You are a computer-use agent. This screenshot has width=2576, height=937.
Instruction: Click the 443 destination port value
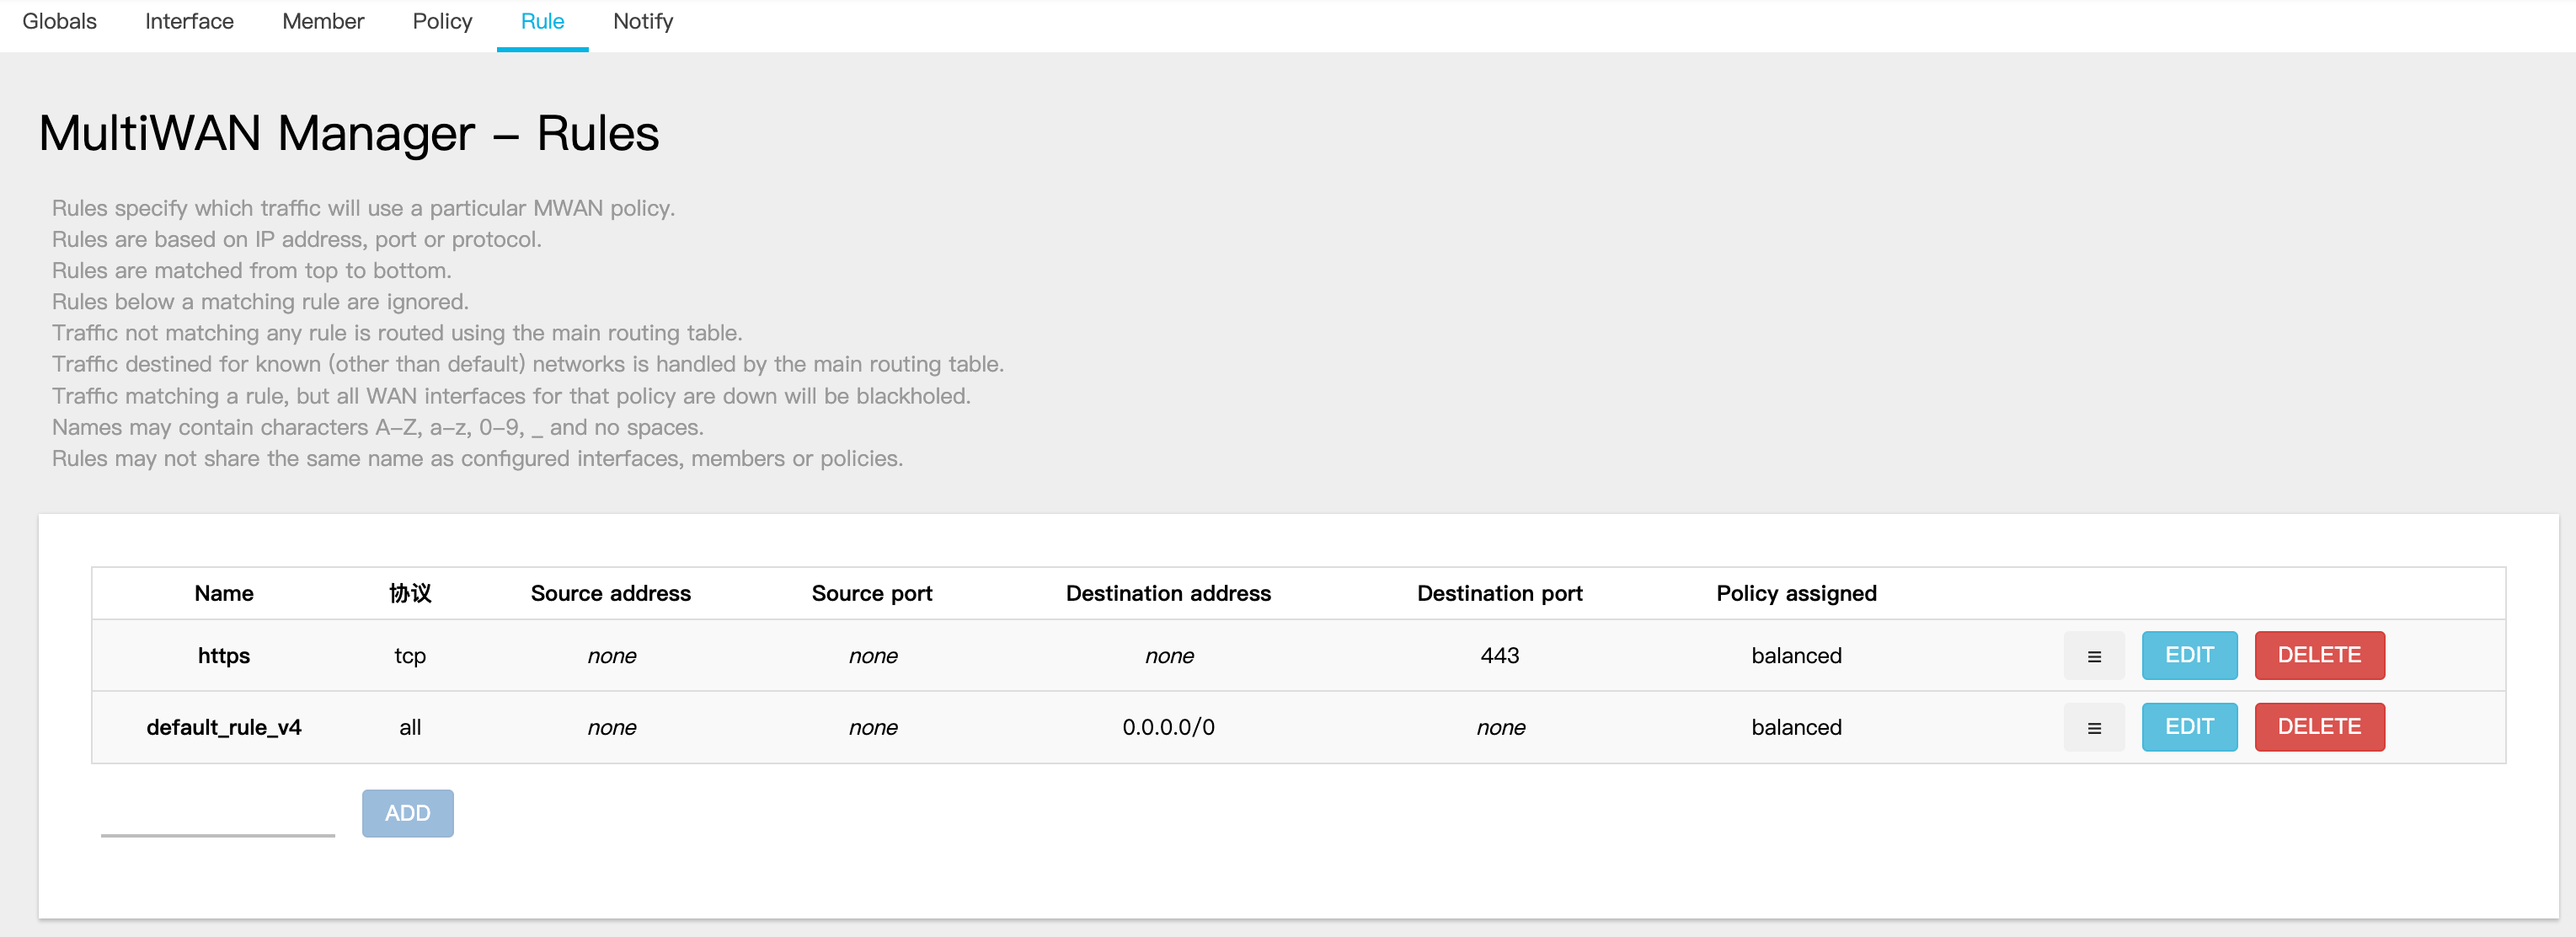(1499, 656)
